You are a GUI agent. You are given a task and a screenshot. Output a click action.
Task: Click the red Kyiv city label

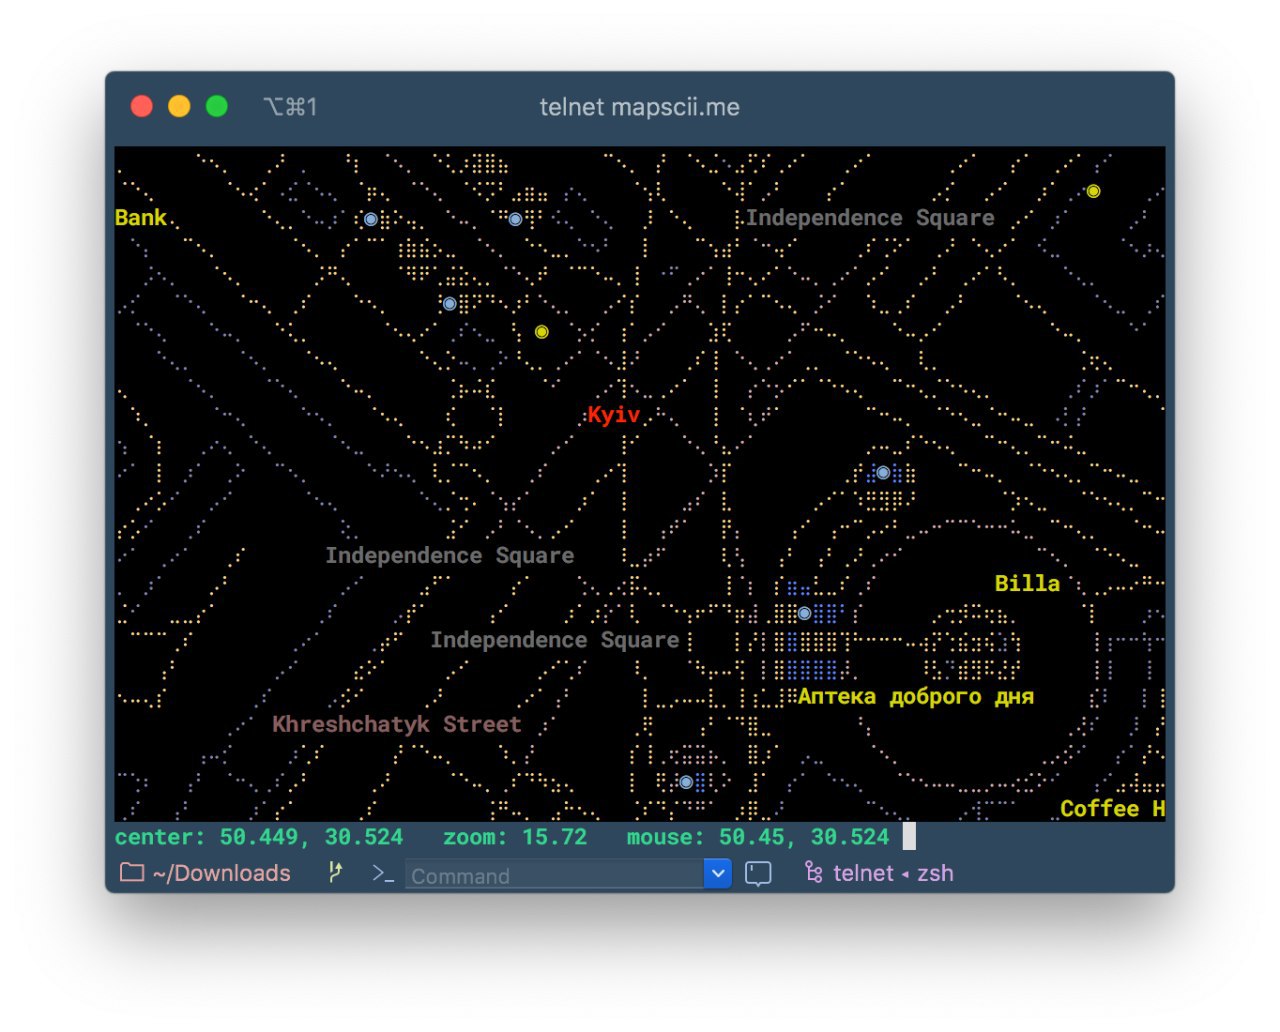613,415
